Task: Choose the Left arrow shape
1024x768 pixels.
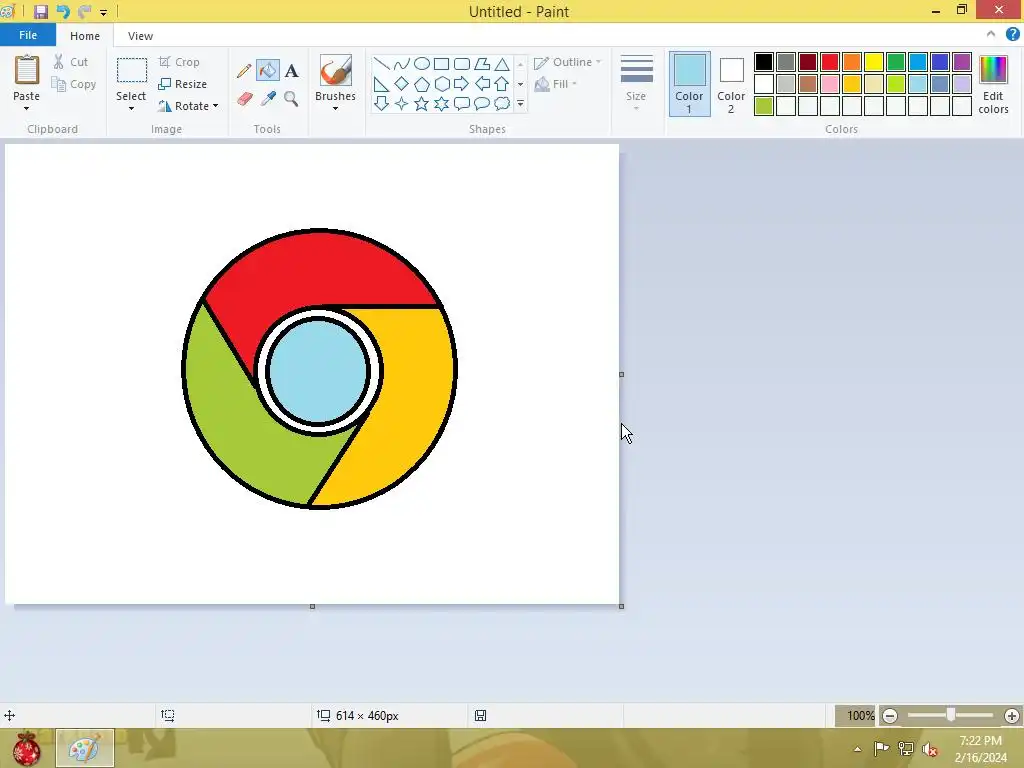Action: 482,84
